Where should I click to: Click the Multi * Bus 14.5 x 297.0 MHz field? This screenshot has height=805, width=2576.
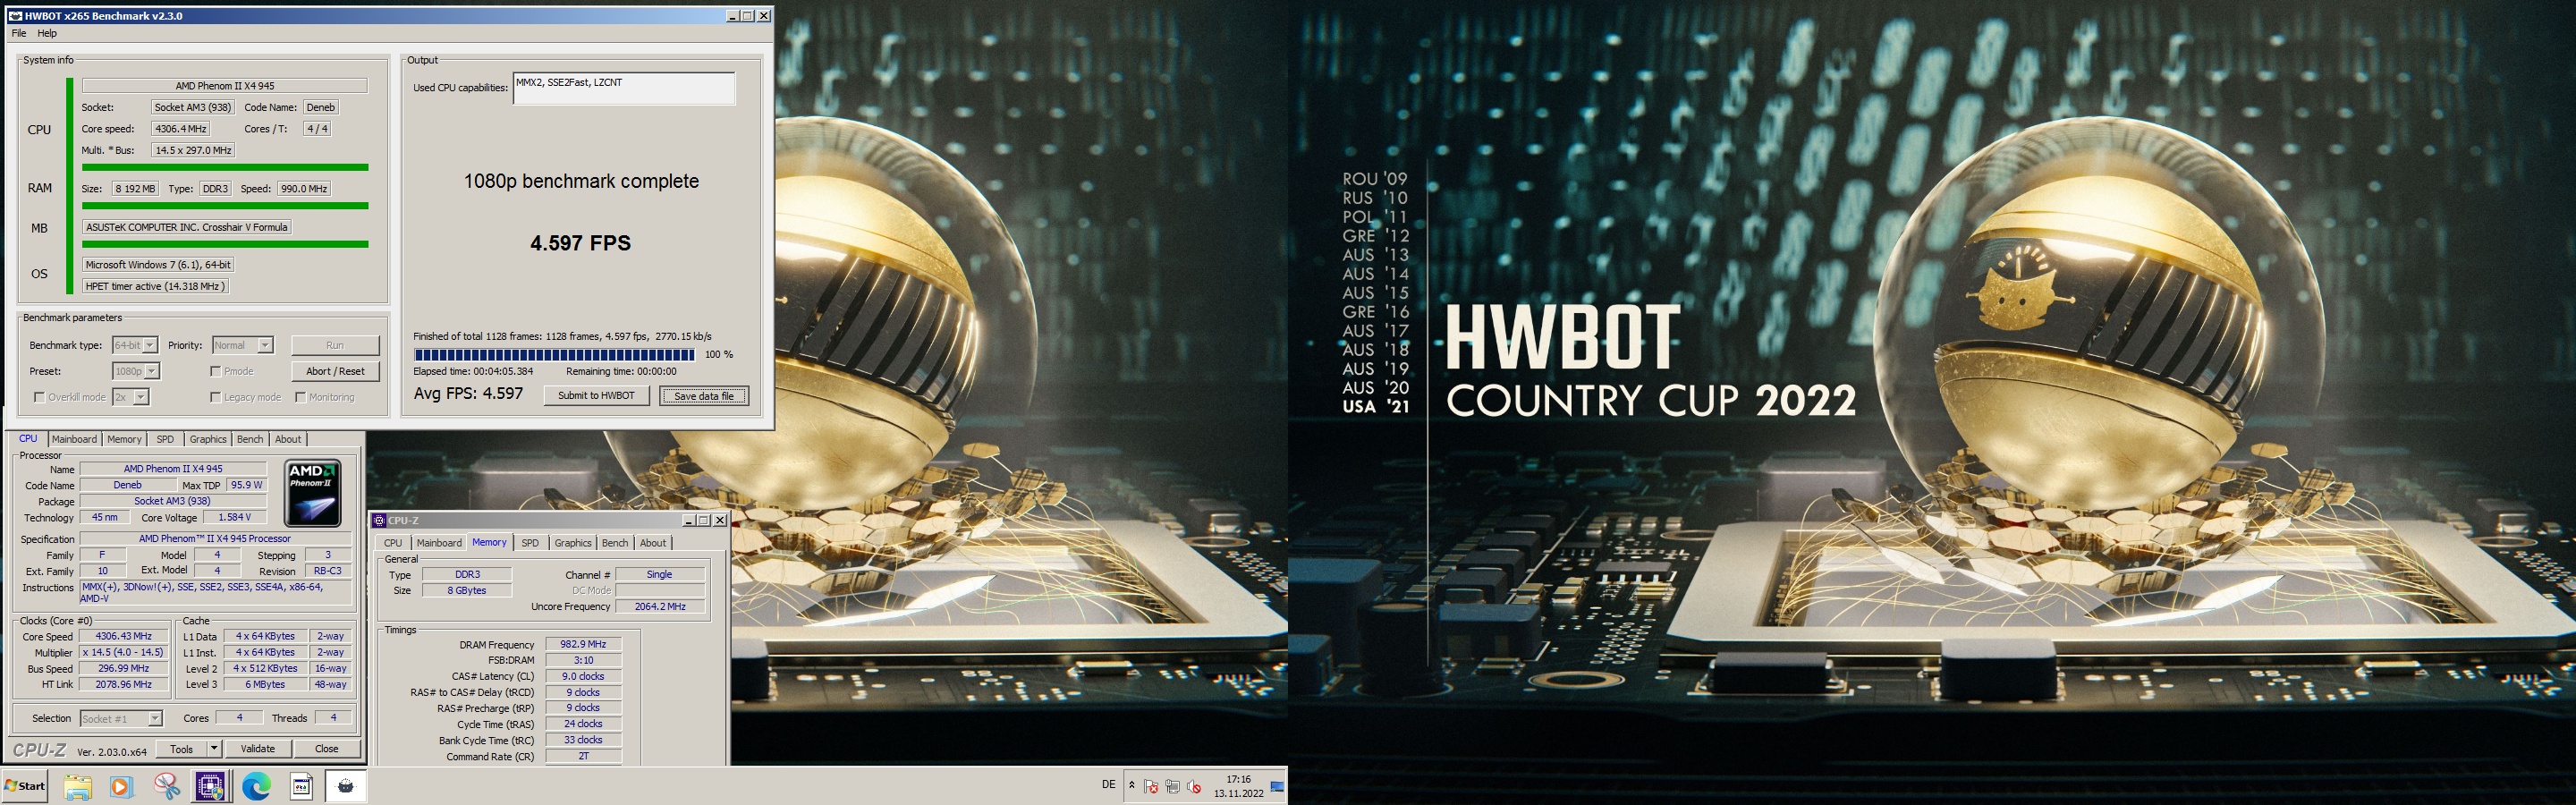pyautogui.click(x=193, y=150)
